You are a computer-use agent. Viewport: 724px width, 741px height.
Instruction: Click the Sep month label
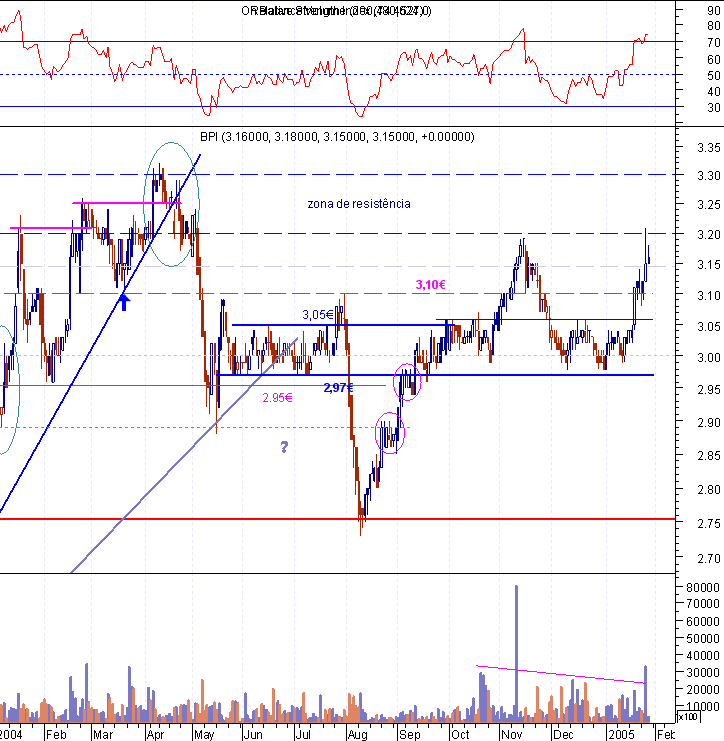(x=409, y=734)
